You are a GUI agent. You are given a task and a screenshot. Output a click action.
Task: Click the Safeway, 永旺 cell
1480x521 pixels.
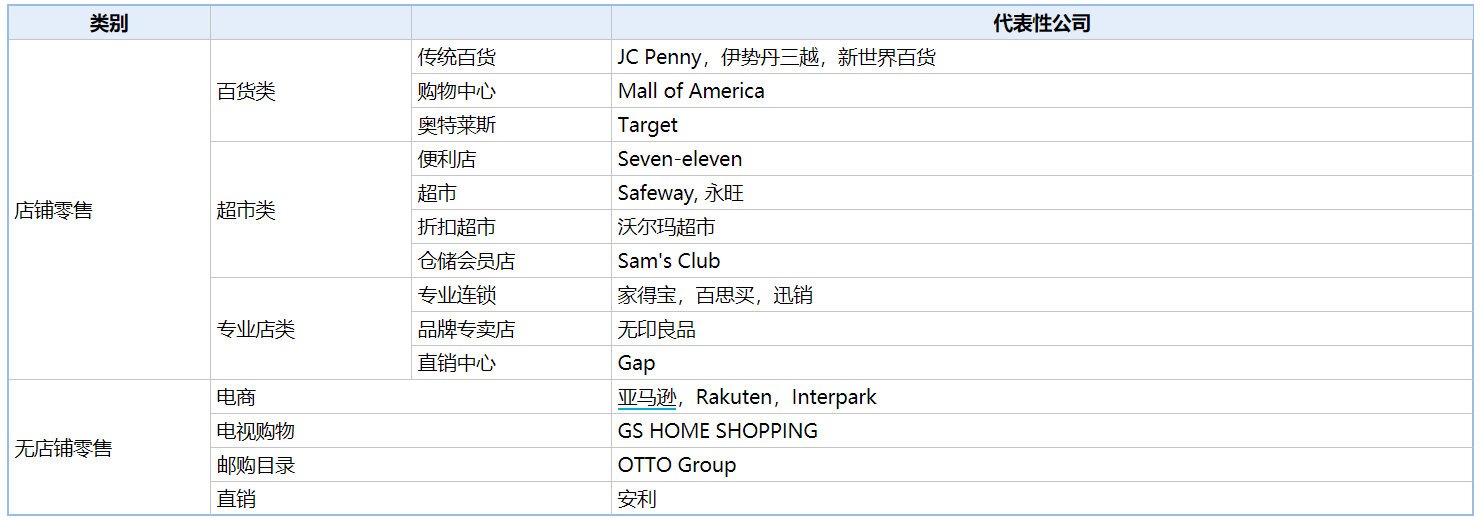point(1042,193)
